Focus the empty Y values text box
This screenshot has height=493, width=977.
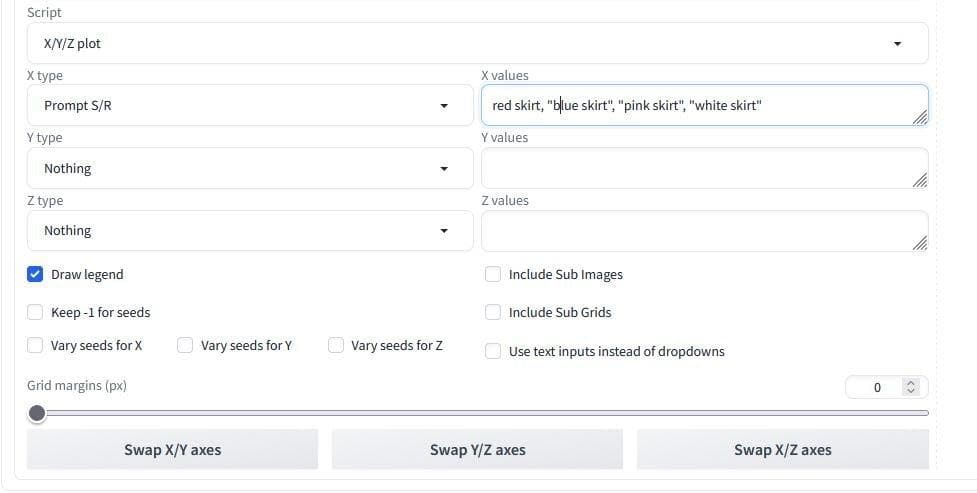coord(700,168)
